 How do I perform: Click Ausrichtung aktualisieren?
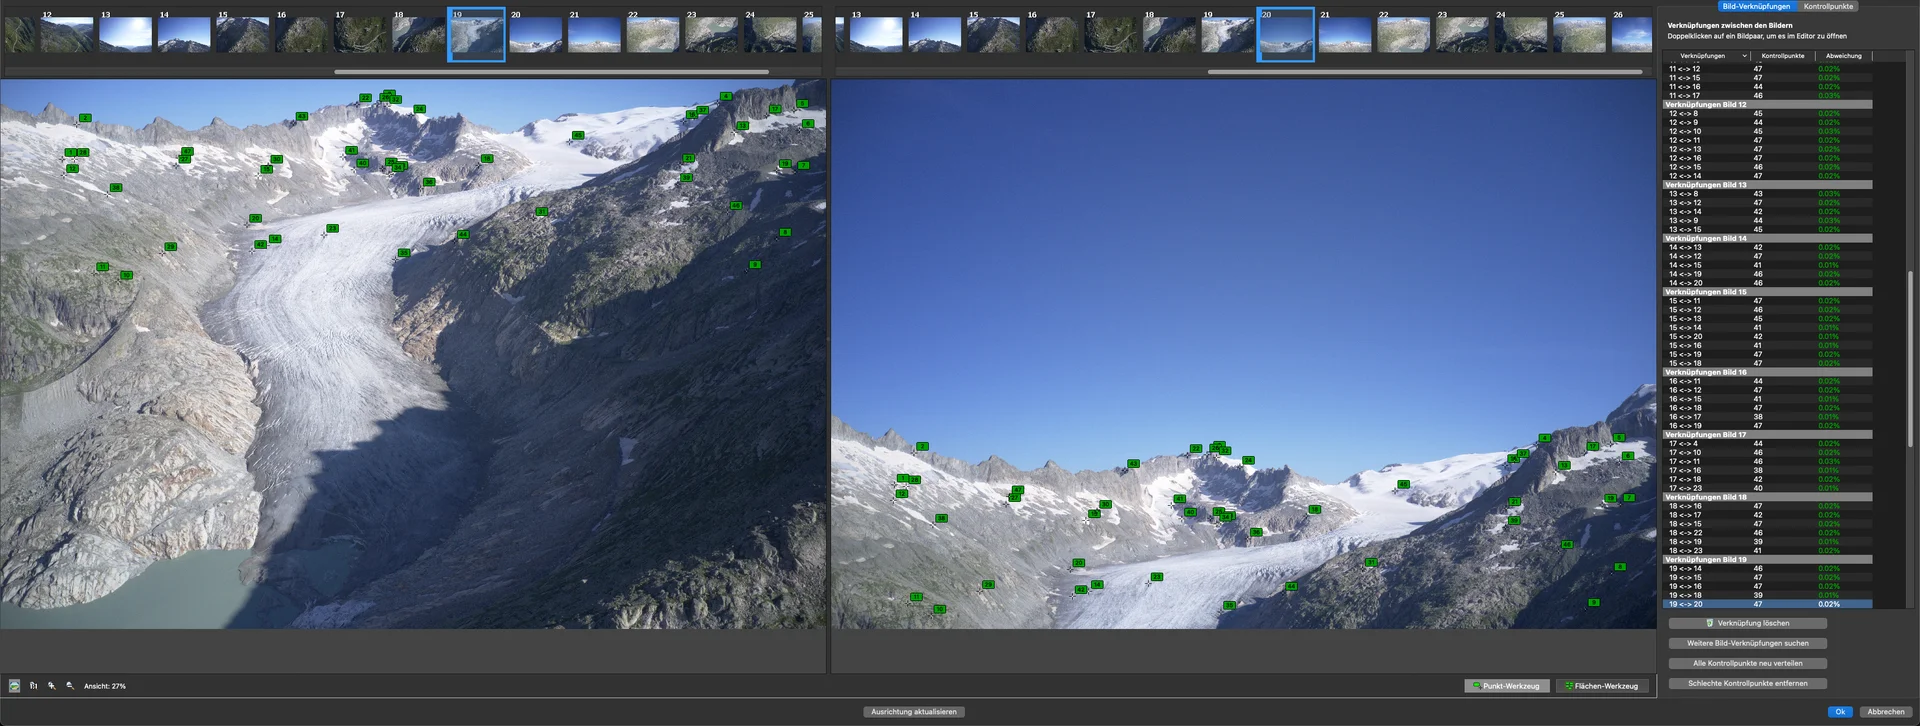pyautogui.click(x=913, y=712)
